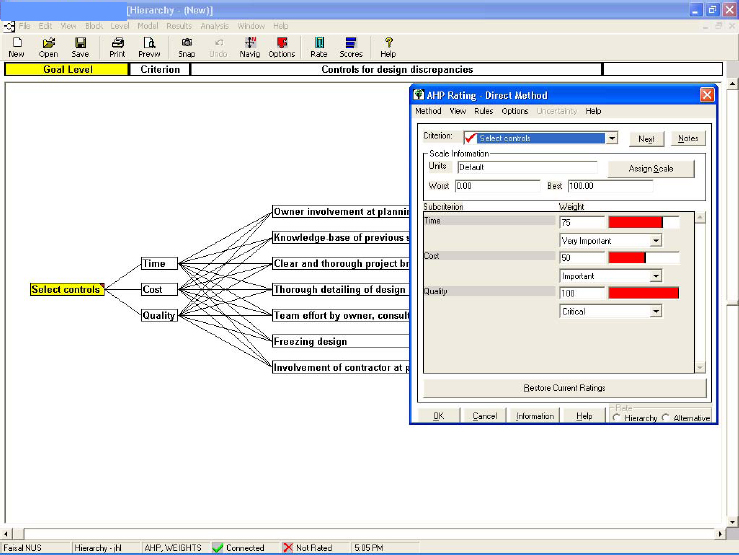The height and width of the screenshot is (555, 739).
Task: Select the Thorough detailing of design node
Action: (x=341, y=289)
